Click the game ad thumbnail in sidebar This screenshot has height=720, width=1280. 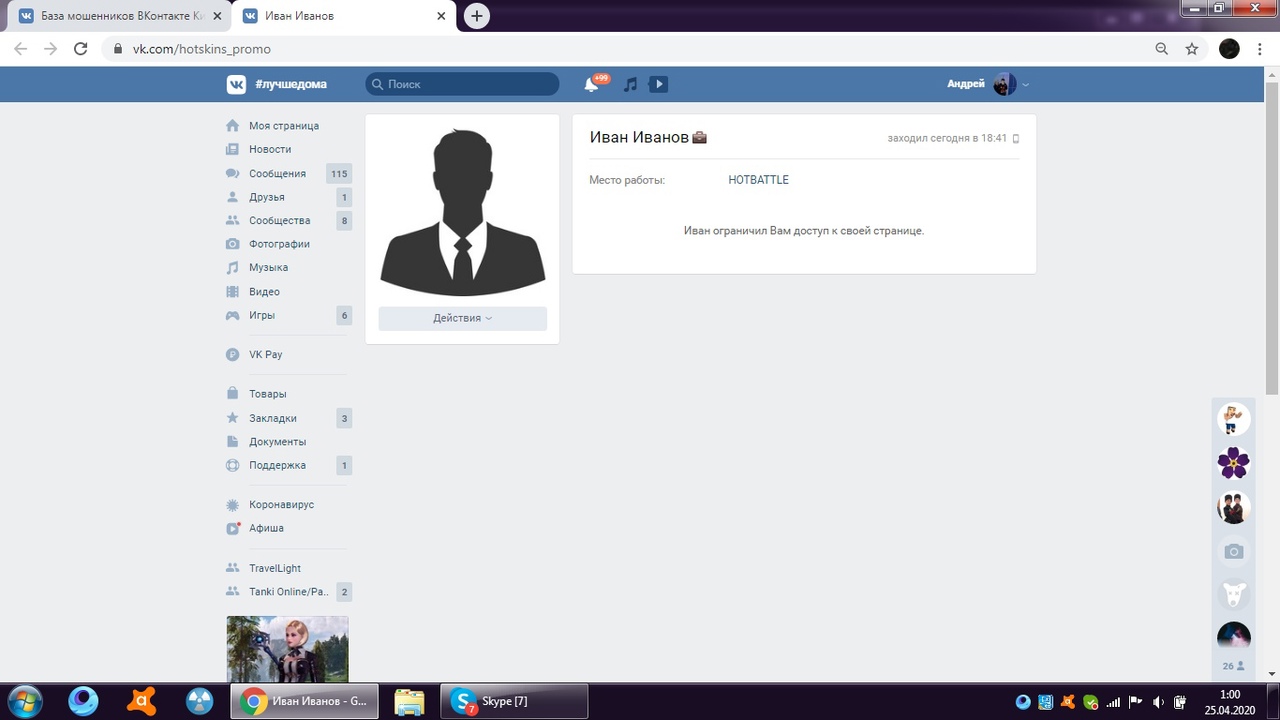pos(287,648)
